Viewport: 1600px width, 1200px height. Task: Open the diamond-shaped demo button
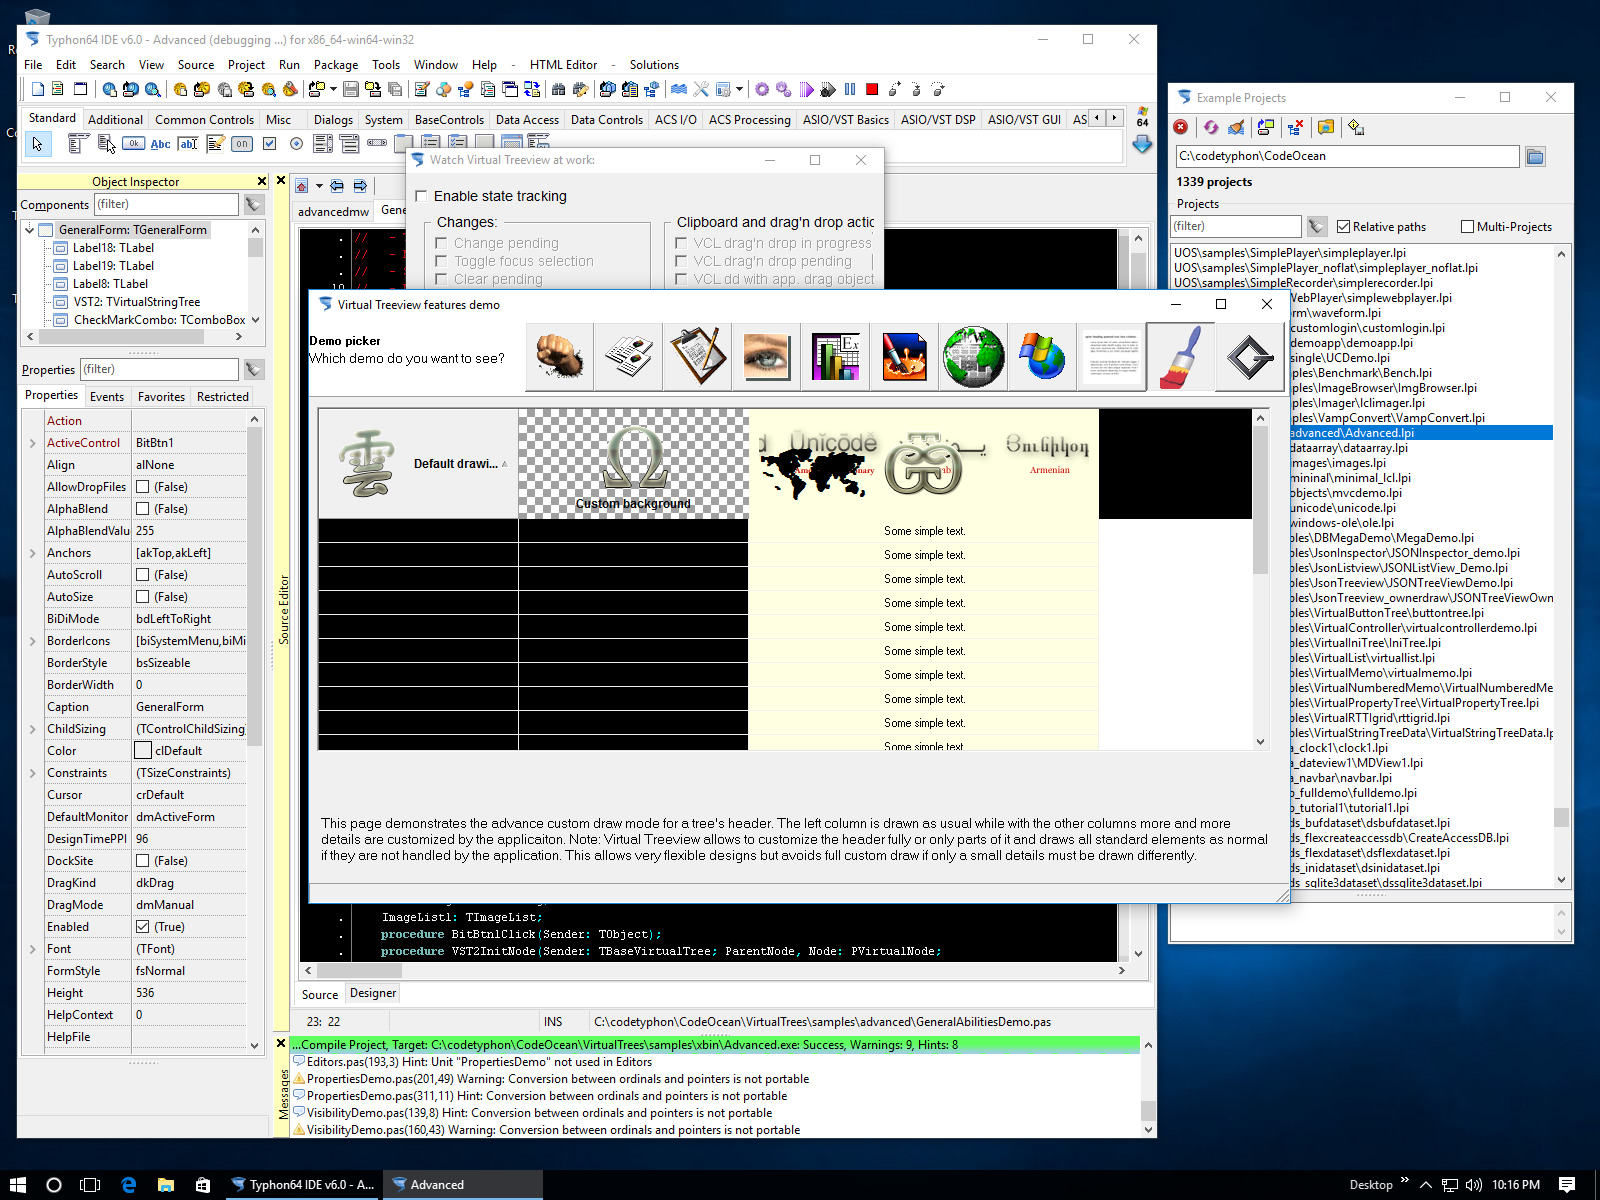1250,356
